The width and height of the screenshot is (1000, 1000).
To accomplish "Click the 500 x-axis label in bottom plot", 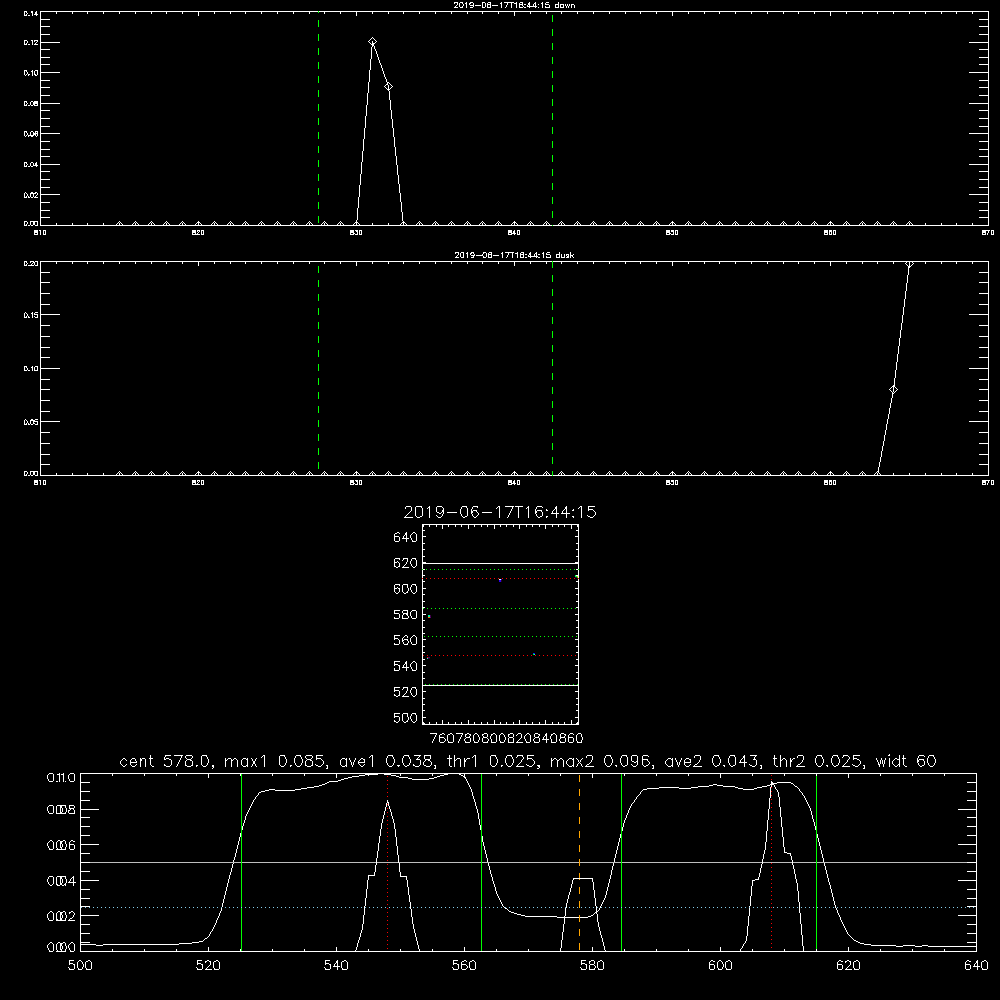I will pos(80,966).
